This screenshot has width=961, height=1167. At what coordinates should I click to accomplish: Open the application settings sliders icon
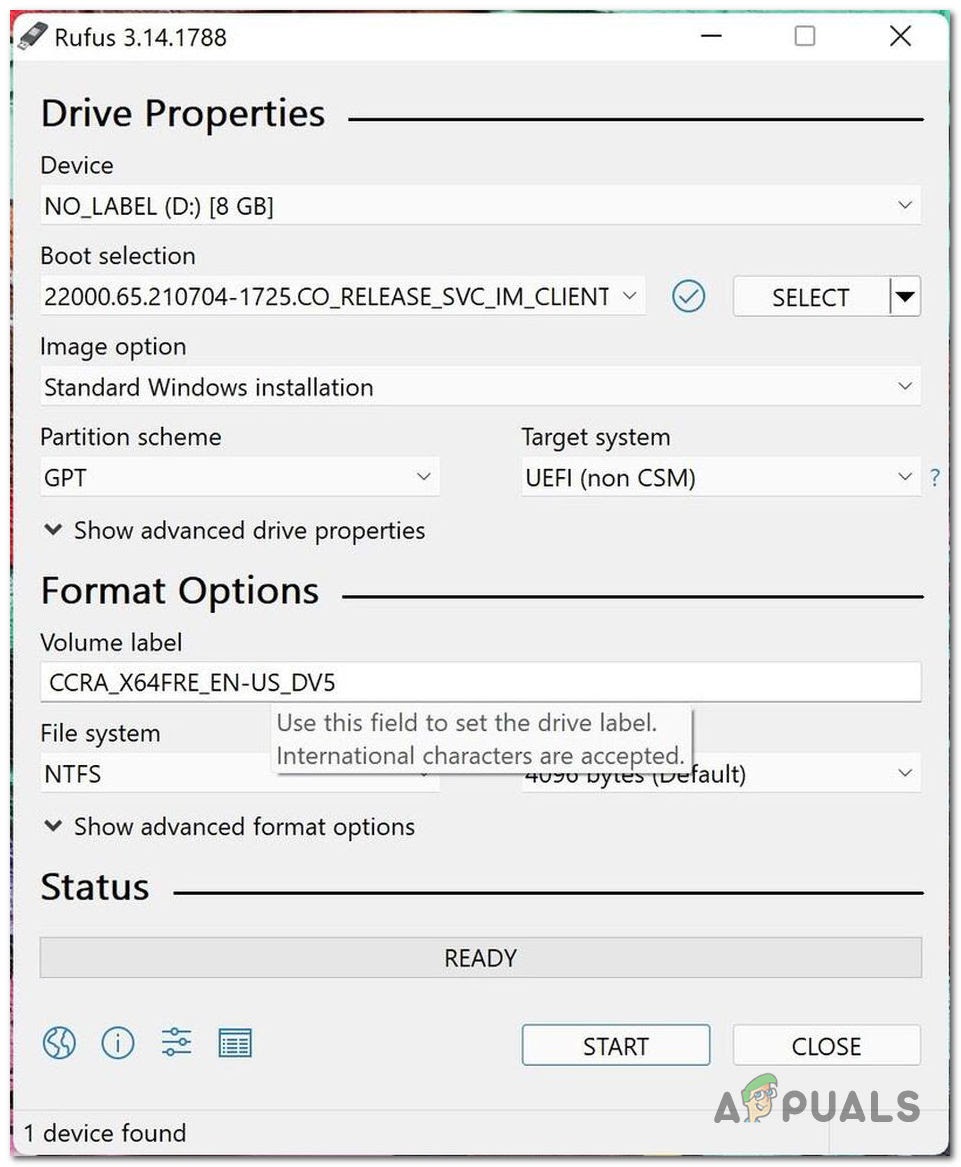176,1042
